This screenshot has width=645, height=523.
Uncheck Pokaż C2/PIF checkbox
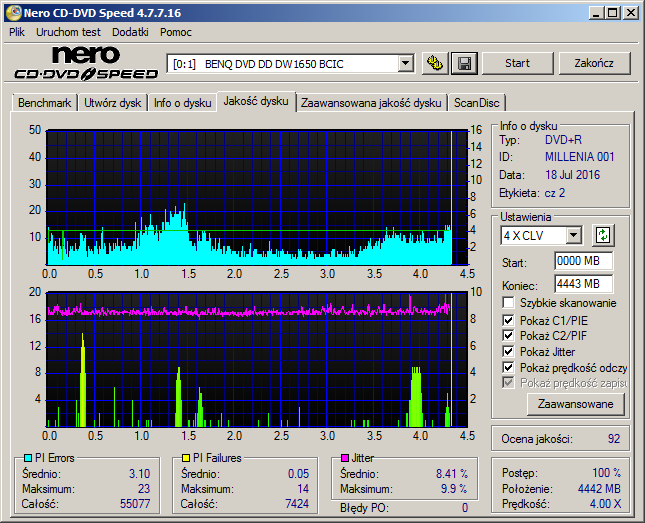[x=508, y=335]
